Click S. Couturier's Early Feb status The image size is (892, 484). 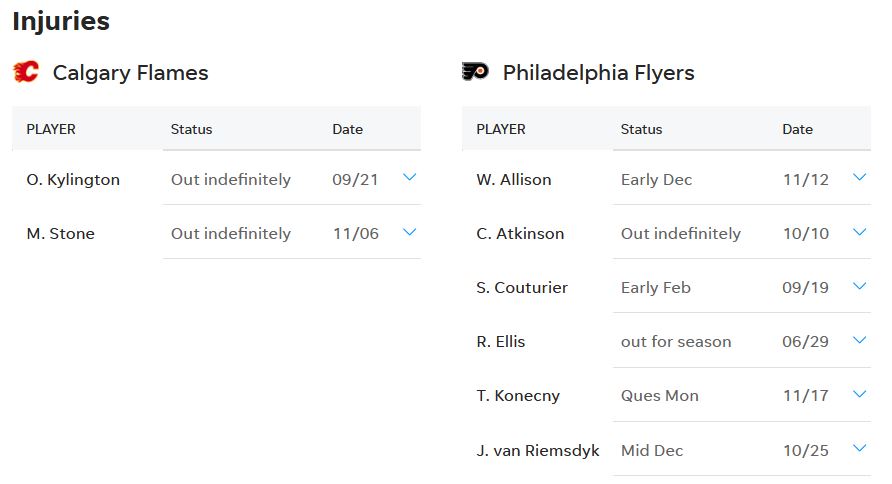pyautogui.click(x=655, y=288)
